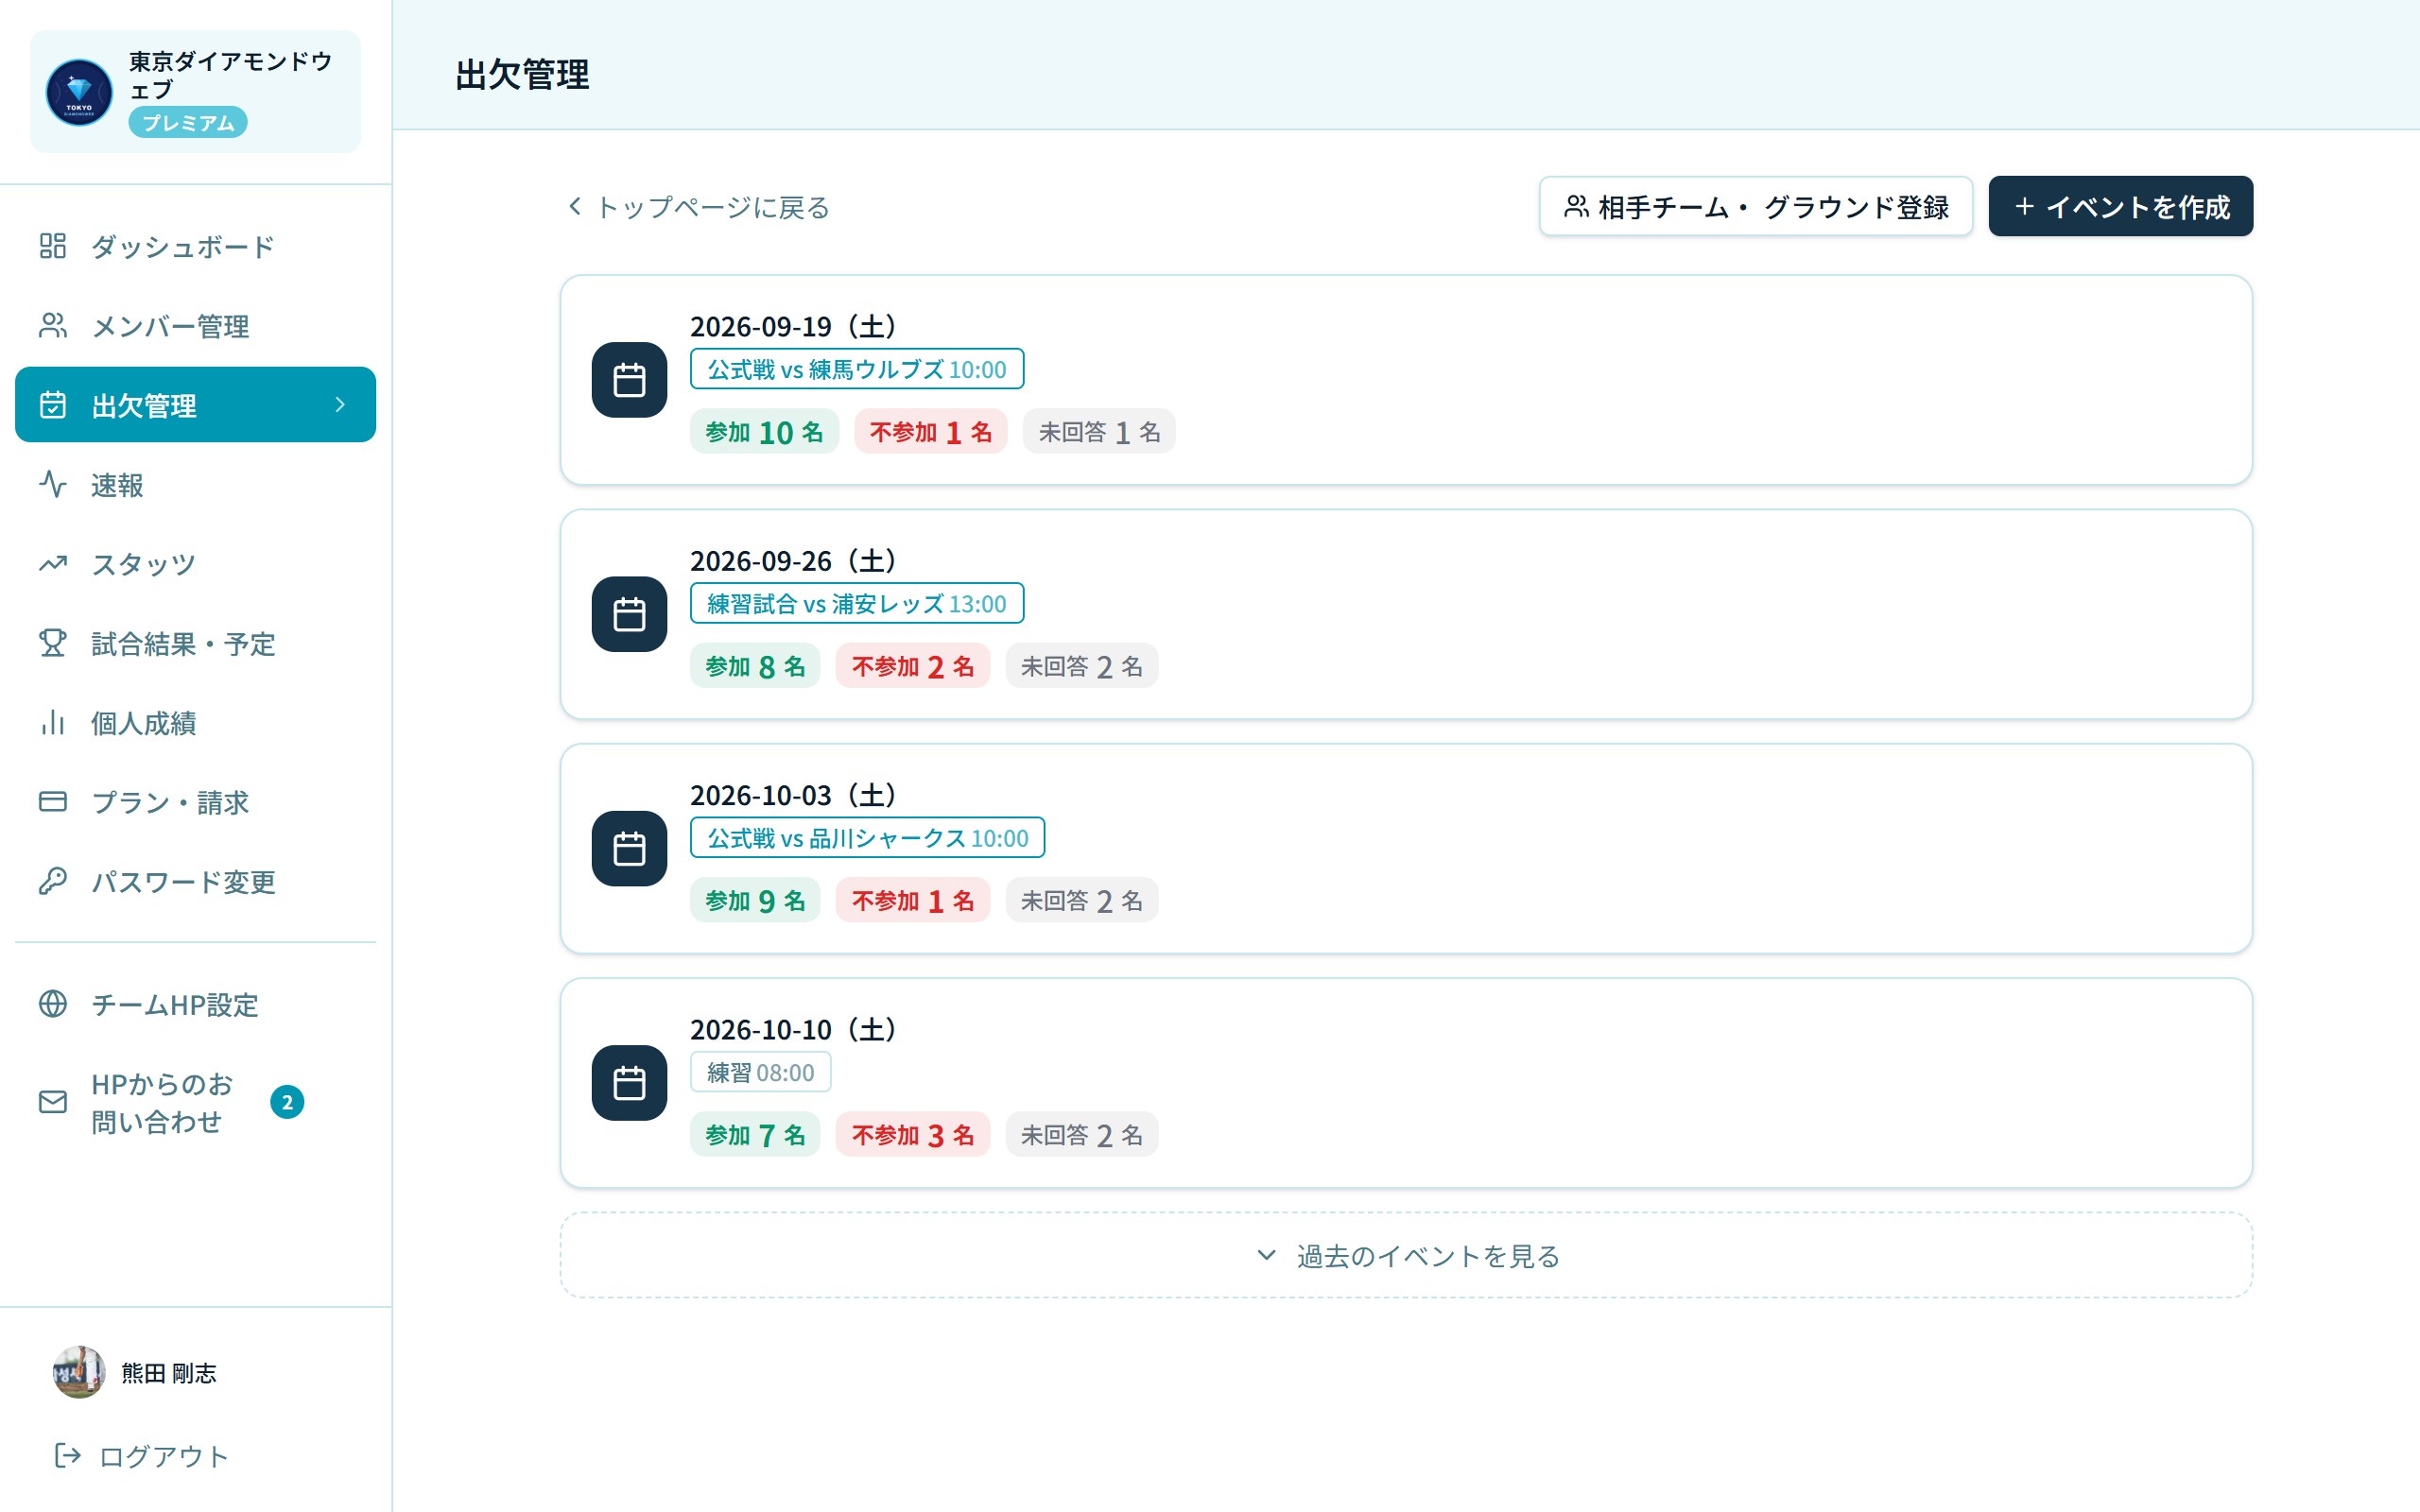Click the プレミアム plan badge
The height and width of the screenshot is (1512, 2420).
(188, 122)
